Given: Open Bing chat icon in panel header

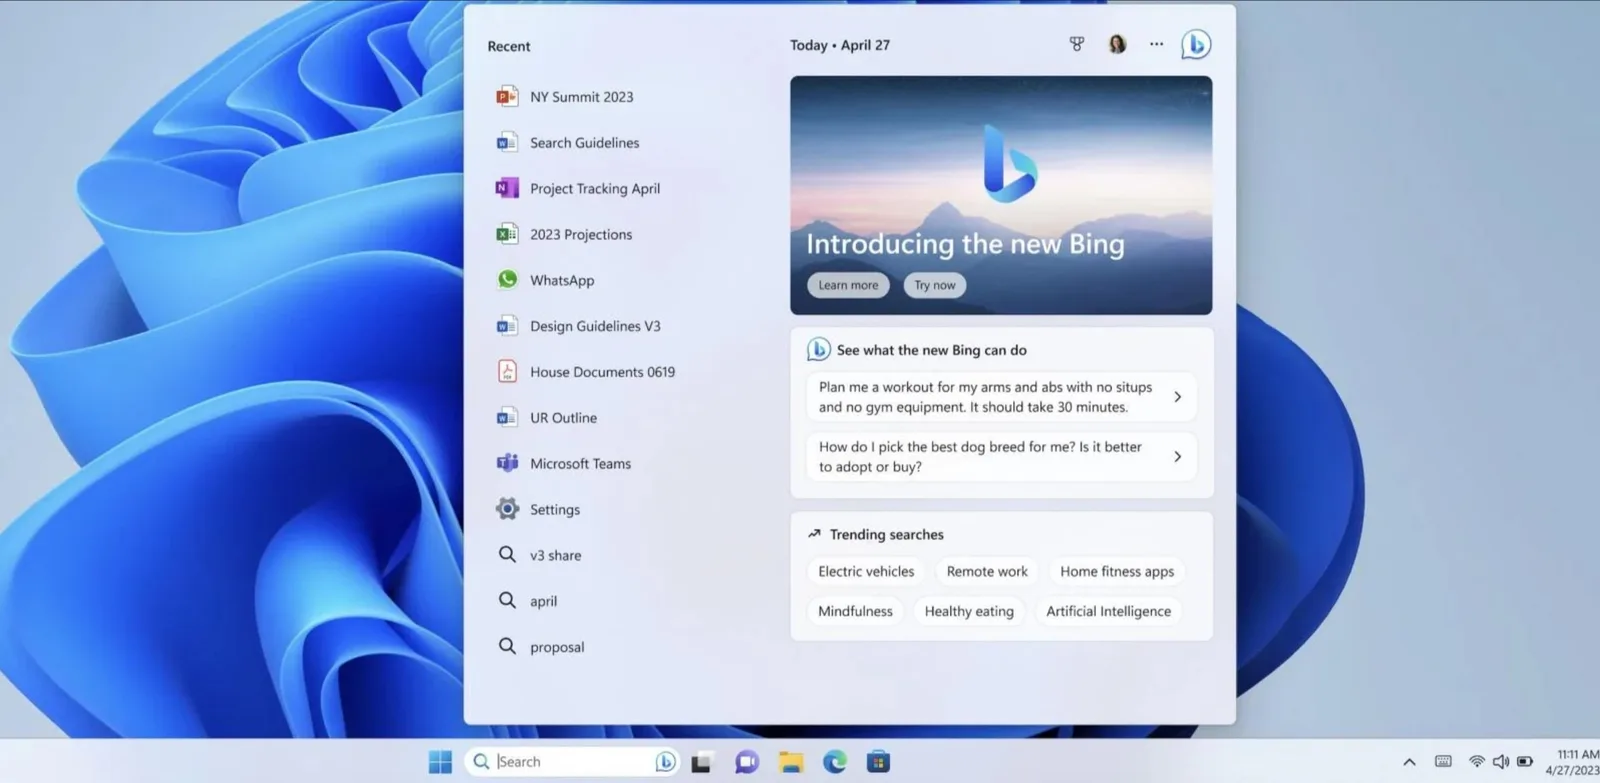Looking at the screenshot, I should pyautogui.click(x=1196, y=44).
